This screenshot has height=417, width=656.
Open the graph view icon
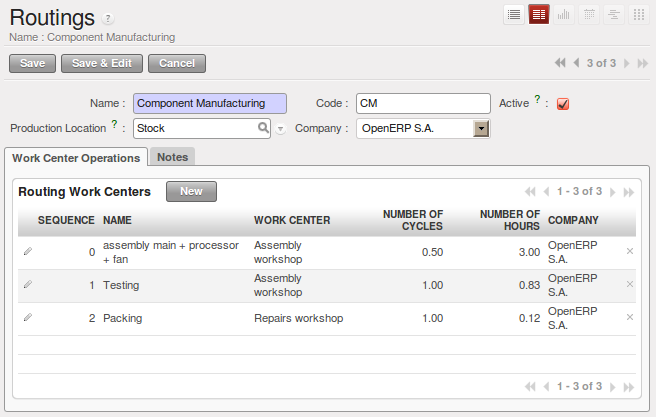[564, 15]
